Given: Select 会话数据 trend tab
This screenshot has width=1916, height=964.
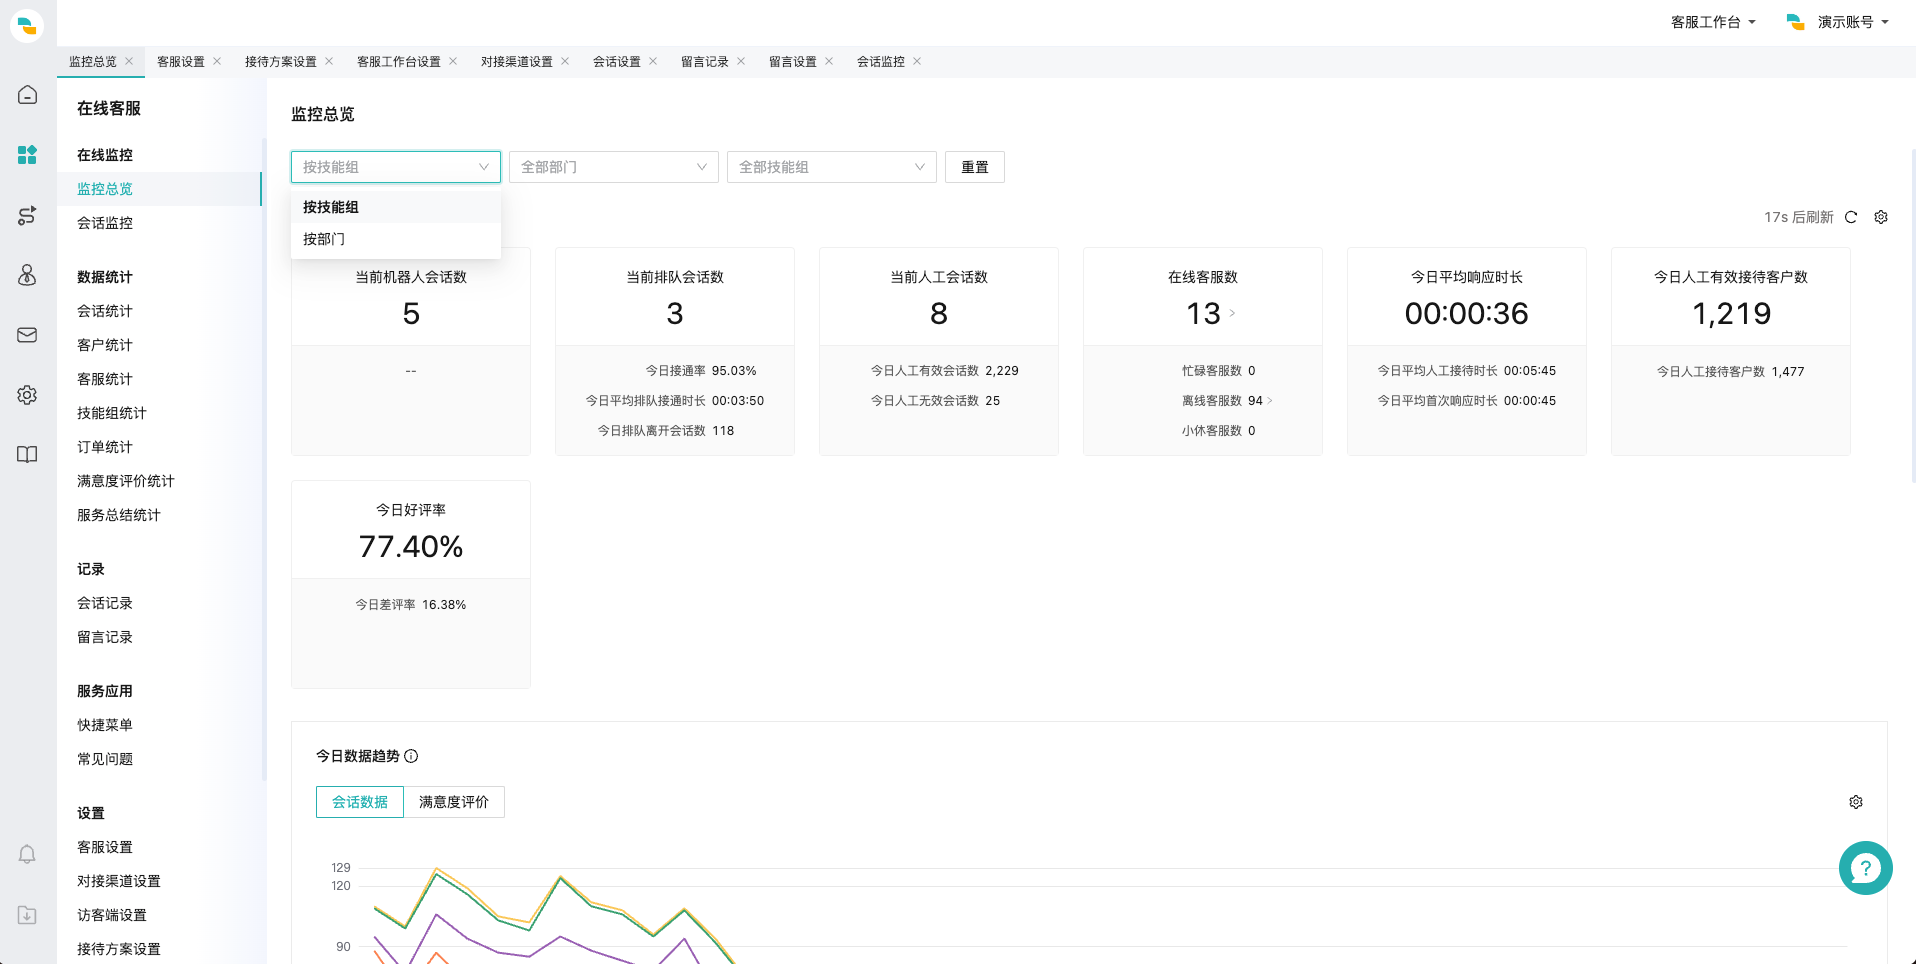Looking at the screenshot, I should click(360, 802).
